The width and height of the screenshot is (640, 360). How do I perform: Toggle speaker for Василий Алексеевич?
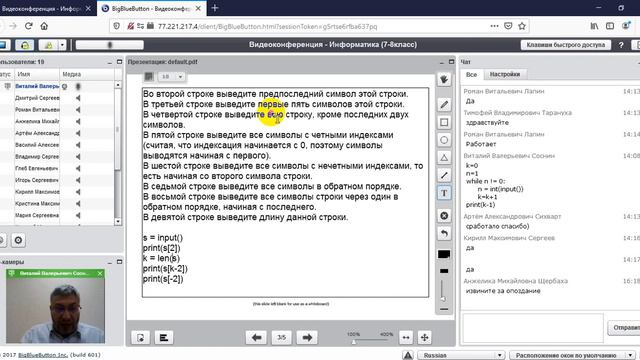pos(78,144)
